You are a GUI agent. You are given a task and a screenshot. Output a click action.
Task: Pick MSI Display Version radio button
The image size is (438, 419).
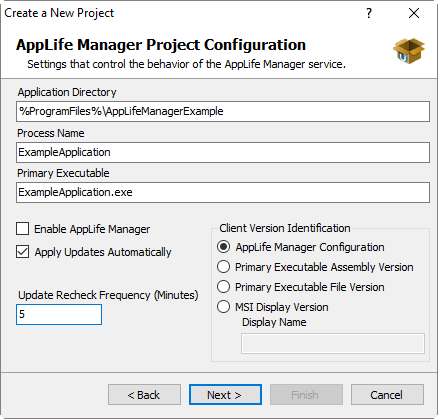tap(223, 307)
